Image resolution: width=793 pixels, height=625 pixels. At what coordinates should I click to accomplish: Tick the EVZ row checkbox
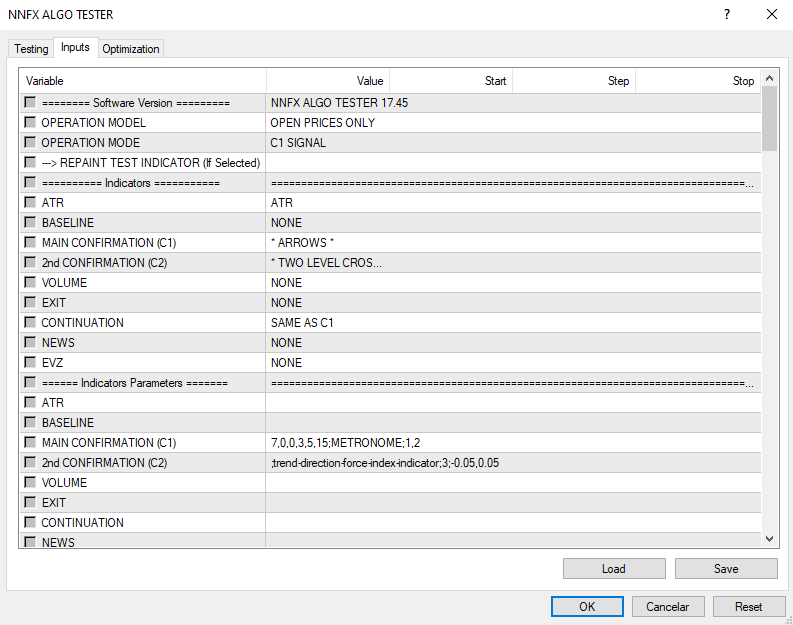coord(30,362)
